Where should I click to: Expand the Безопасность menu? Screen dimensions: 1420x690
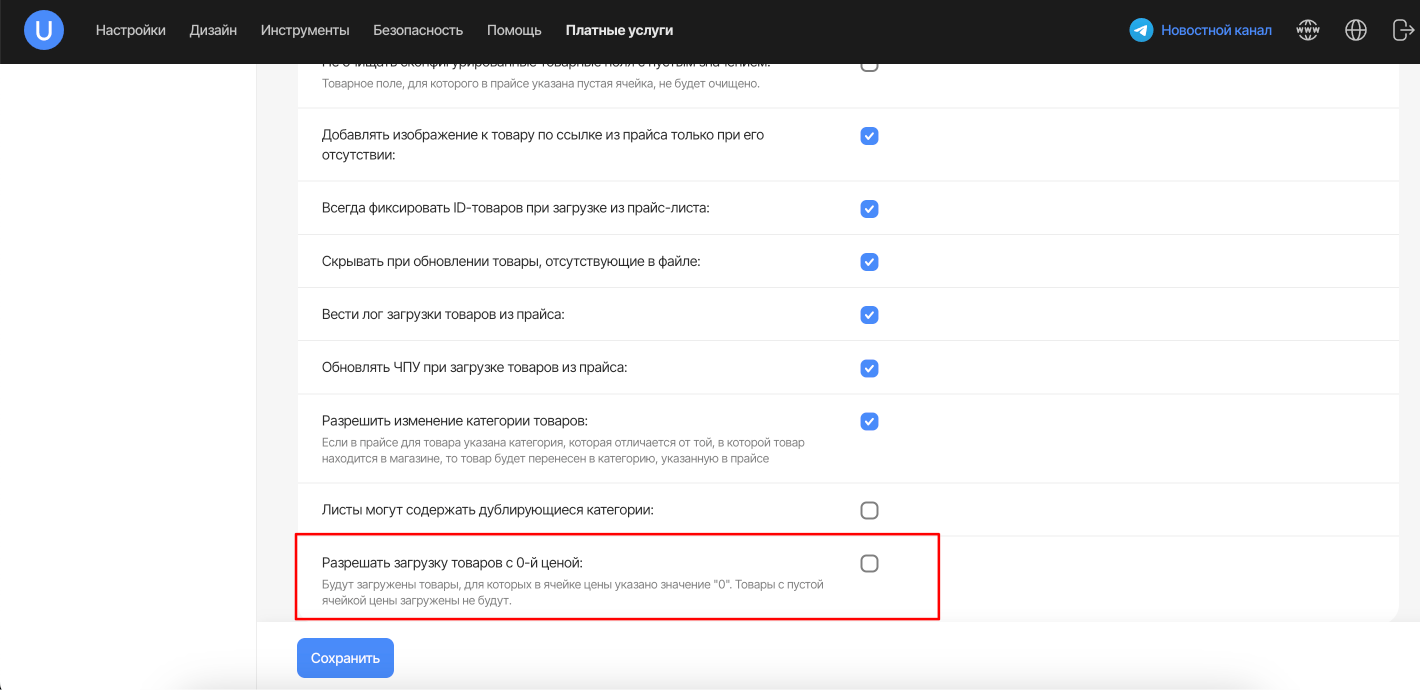tap(418, 31)
